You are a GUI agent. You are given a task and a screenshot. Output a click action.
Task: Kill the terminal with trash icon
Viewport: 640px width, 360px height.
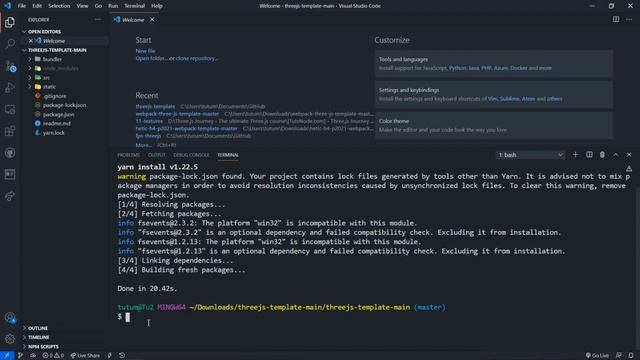coord(602,155)
